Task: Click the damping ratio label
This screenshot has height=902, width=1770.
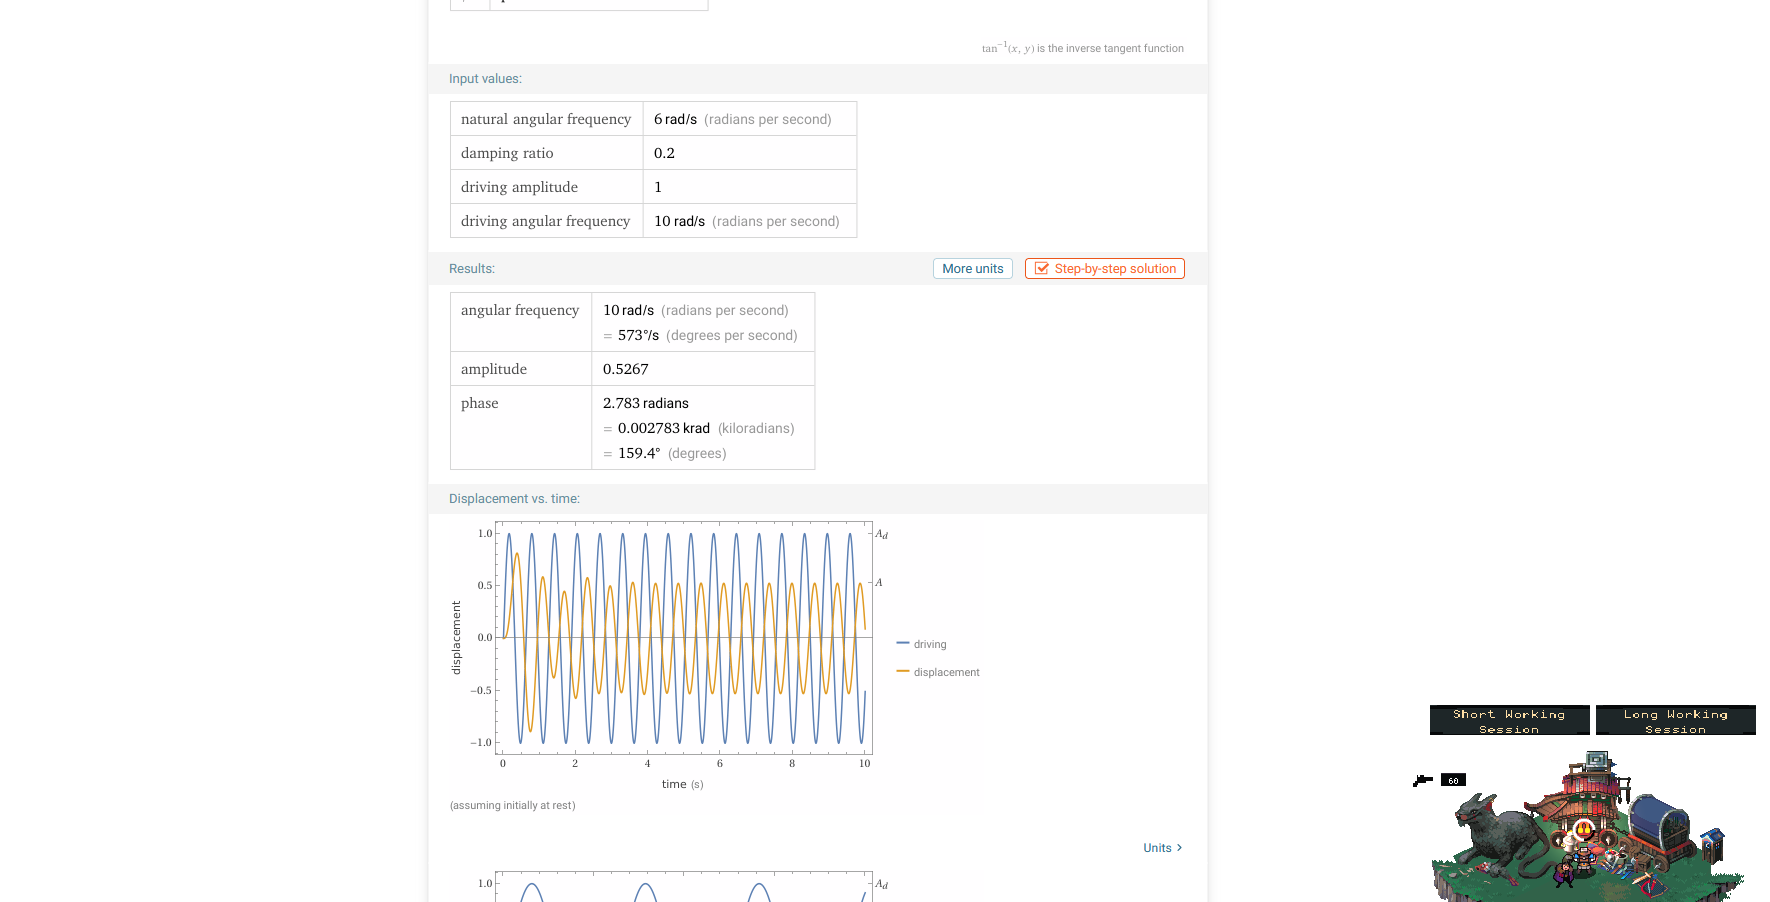Action: click(507, 153)
